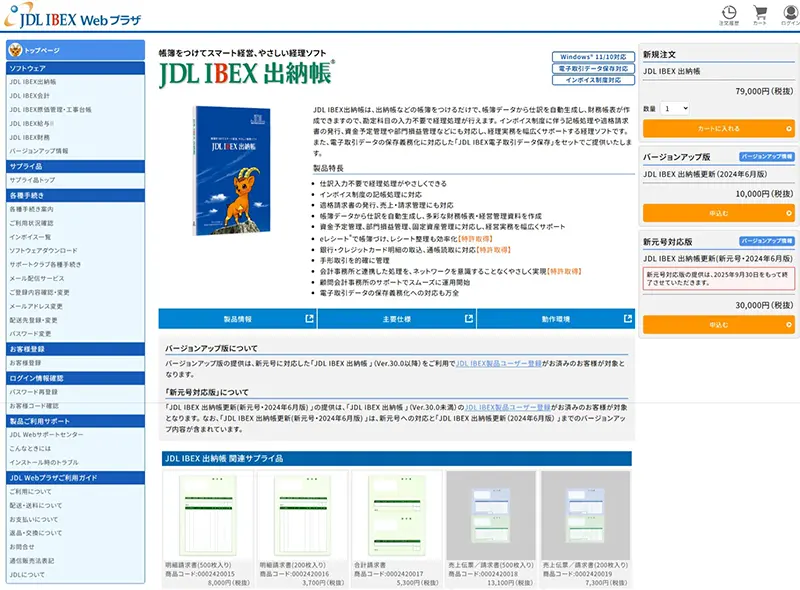This screenshot has width=800, height=590.
Task: Click the JDL IBEX Web Plaza logo
Action: [x=73, y=15]
